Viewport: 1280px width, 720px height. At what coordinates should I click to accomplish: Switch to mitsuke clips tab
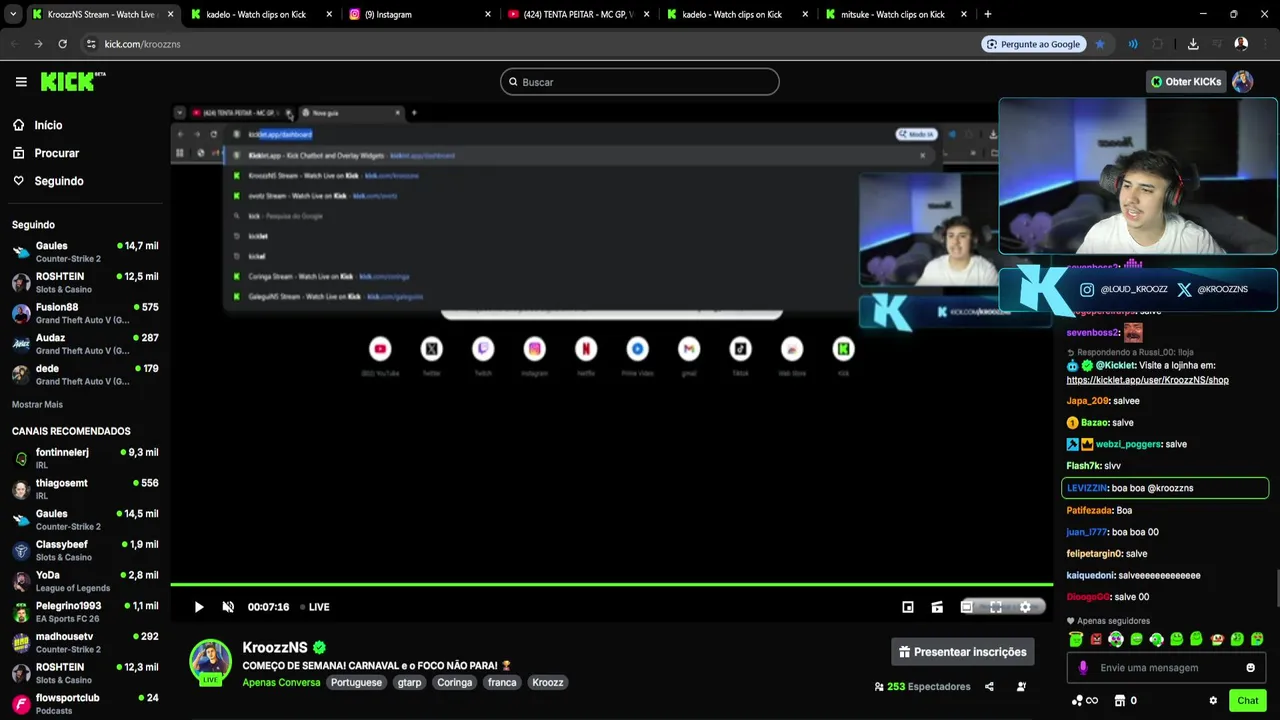(896, 14)
